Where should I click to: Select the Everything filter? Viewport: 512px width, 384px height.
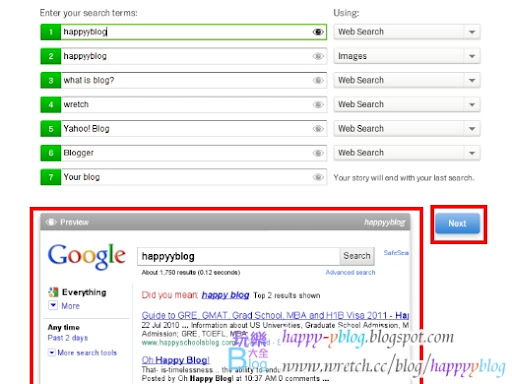[x=84, y=292]
